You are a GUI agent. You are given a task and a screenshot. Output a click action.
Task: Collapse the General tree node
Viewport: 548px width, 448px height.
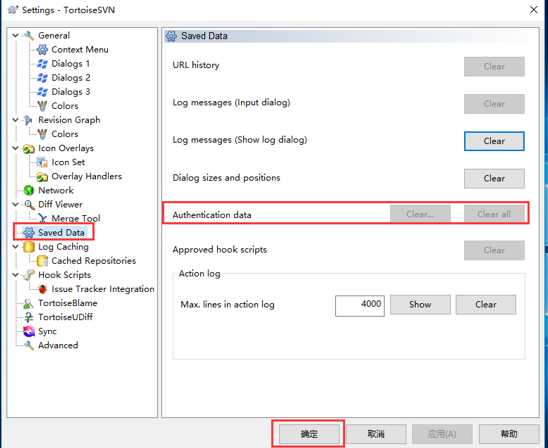point(15,35)
